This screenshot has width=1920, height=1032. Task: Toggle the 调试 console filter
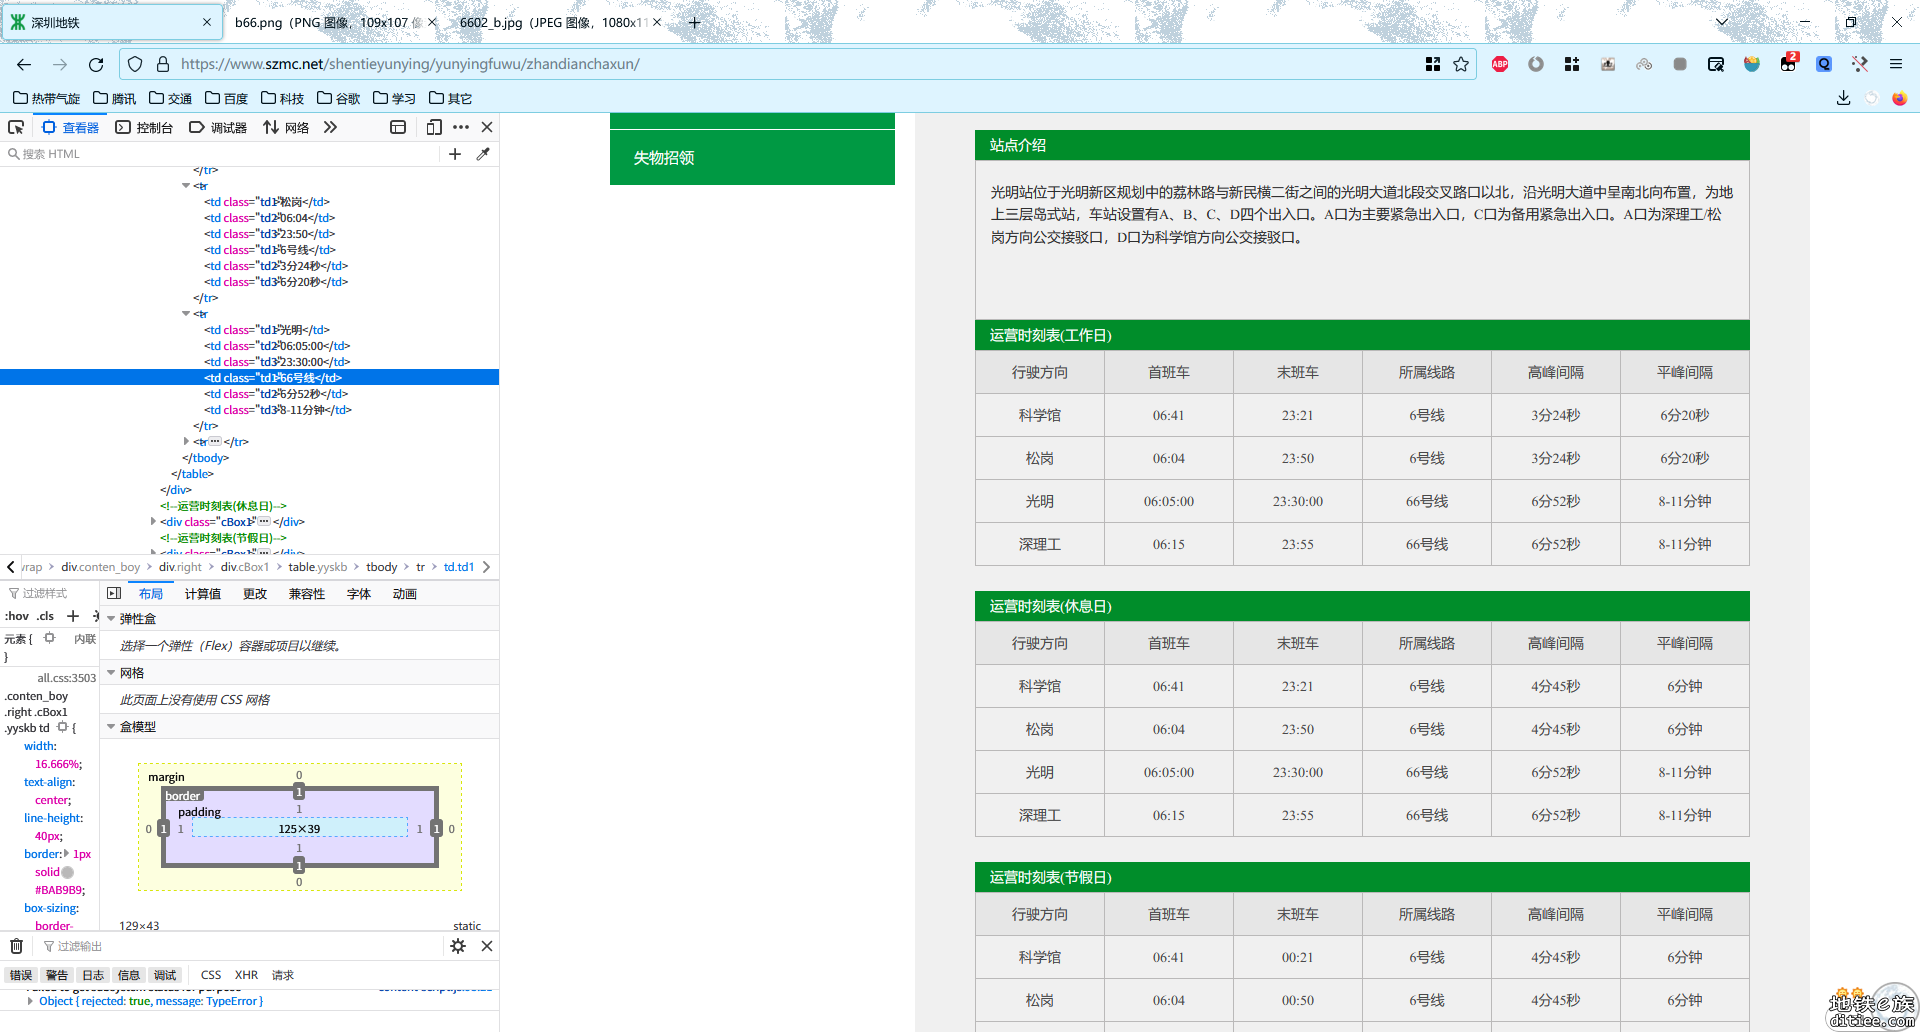pos(165,975)
